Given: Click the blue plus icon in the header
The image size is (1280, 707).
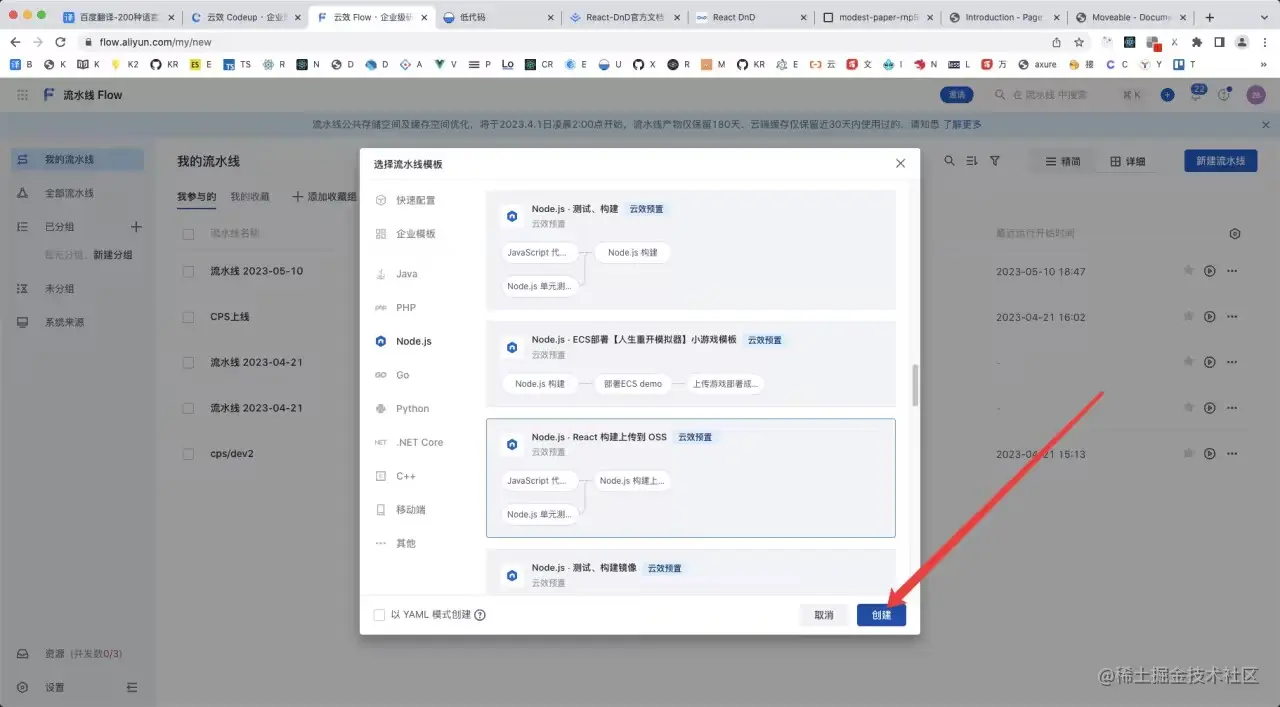Looking at the screenshot, I should (x=1167, y=95).
